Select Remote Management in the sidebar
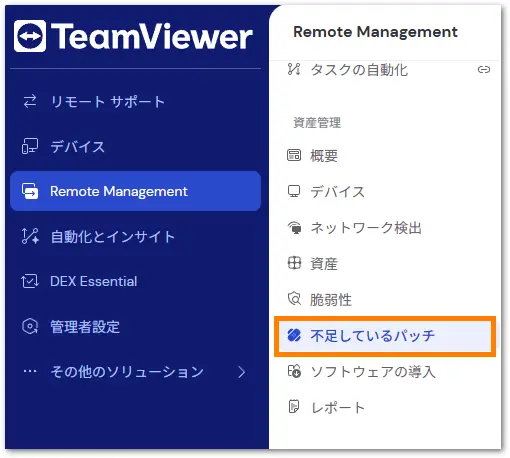The width and height of the screenshot is (510, 458). pos(135,191)
